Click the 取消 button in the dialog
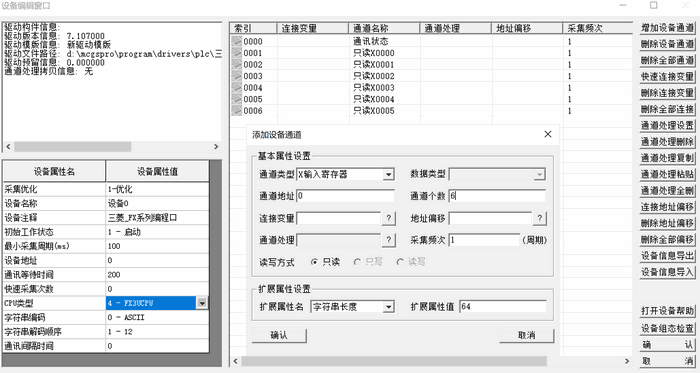Viewport: 700px width, 373px height. pyautogui.click(x=526, y=336)
